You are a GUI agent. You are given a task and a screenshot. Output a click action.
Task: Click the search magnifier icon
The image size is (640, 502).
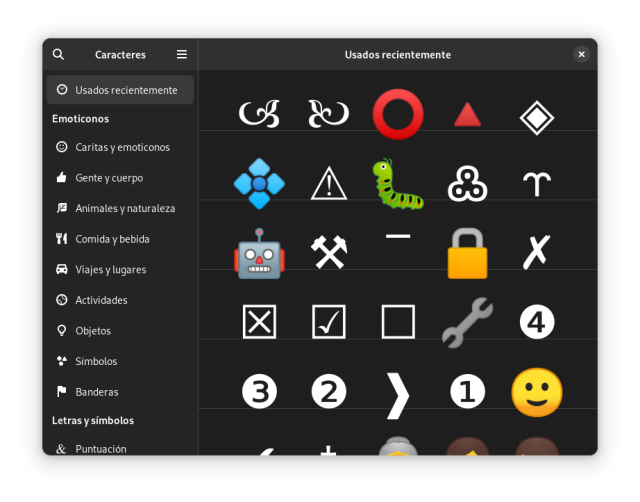[58, 55]
